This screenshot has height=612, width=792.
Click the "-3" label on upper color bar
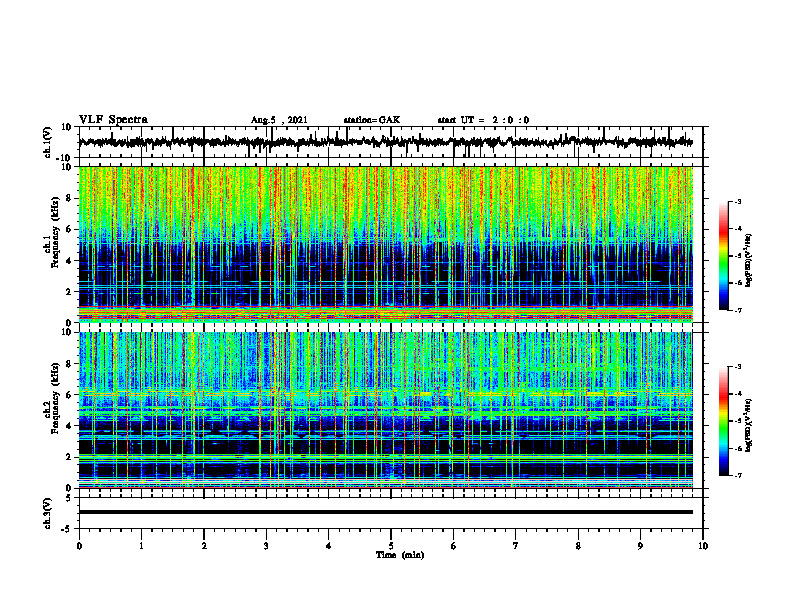click(738, 201)
